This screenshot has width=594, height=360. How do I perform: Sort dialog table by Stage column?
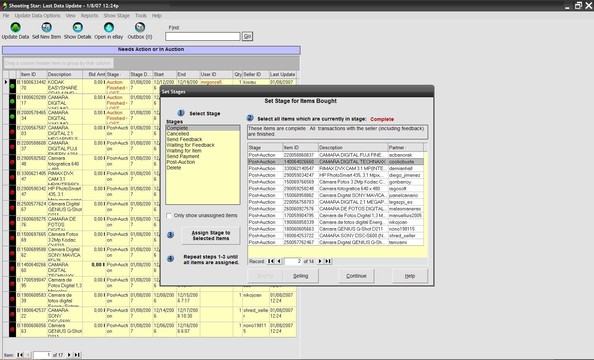click(x=265, y=147)
